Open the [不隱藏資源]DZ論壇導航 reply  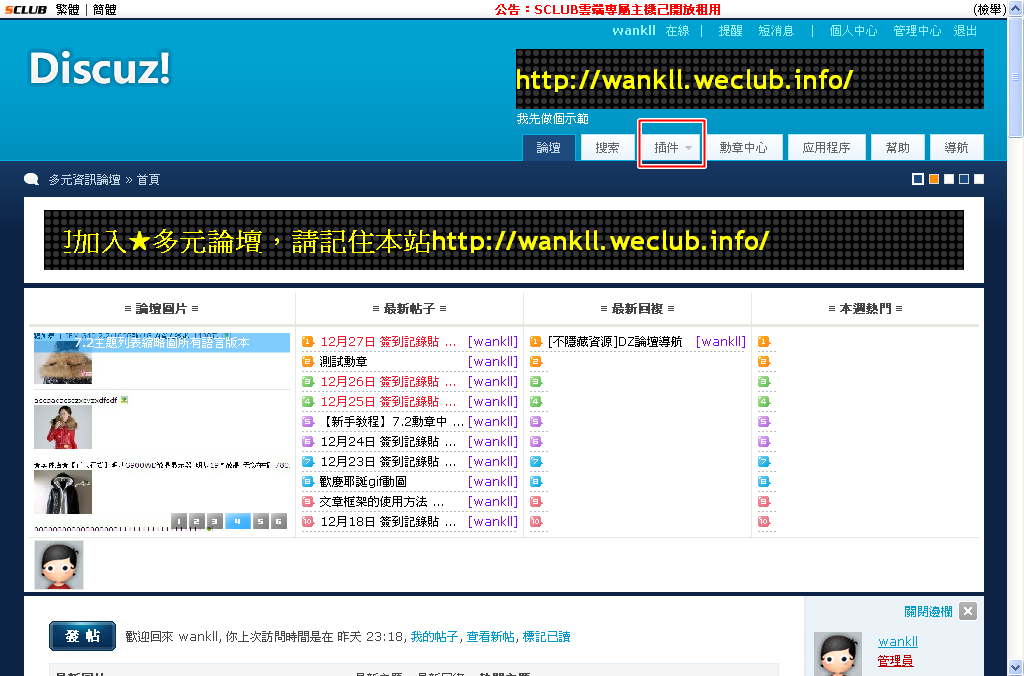click(x=615, y=342)
